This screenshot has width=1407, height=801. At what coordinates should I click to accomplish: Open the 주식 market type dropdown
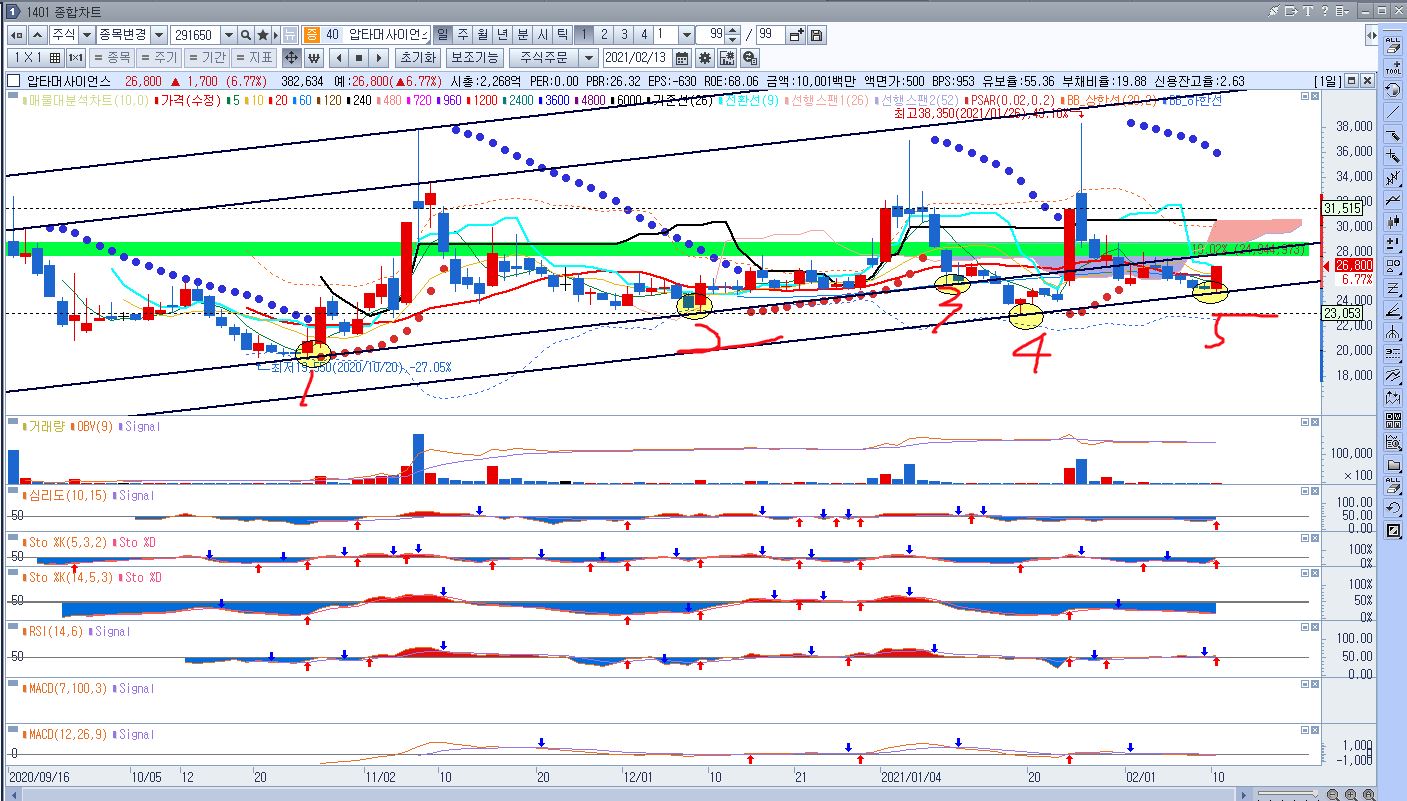(87, 35)
